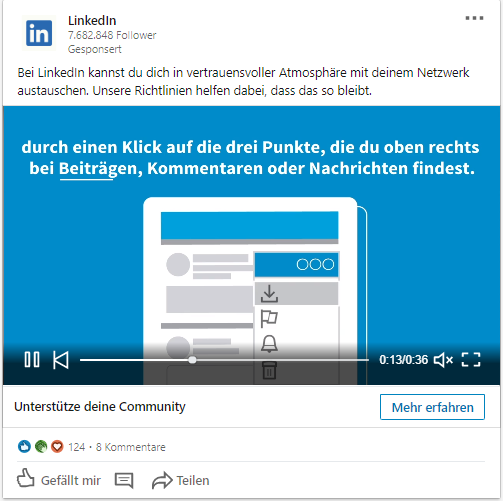This screenshot has height=501, width=503.
Task: Click the Teilen share arrow icon
Action: [162, 480]
